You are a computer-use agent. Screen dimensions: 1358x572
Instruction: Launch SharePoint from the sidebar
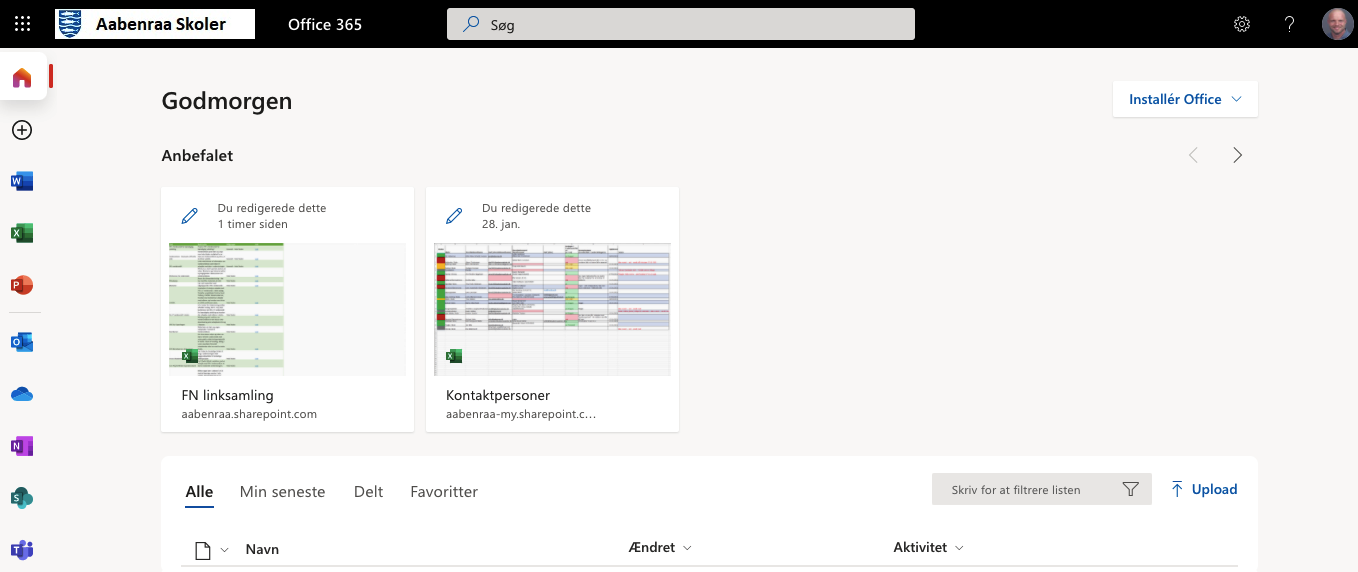22,498
